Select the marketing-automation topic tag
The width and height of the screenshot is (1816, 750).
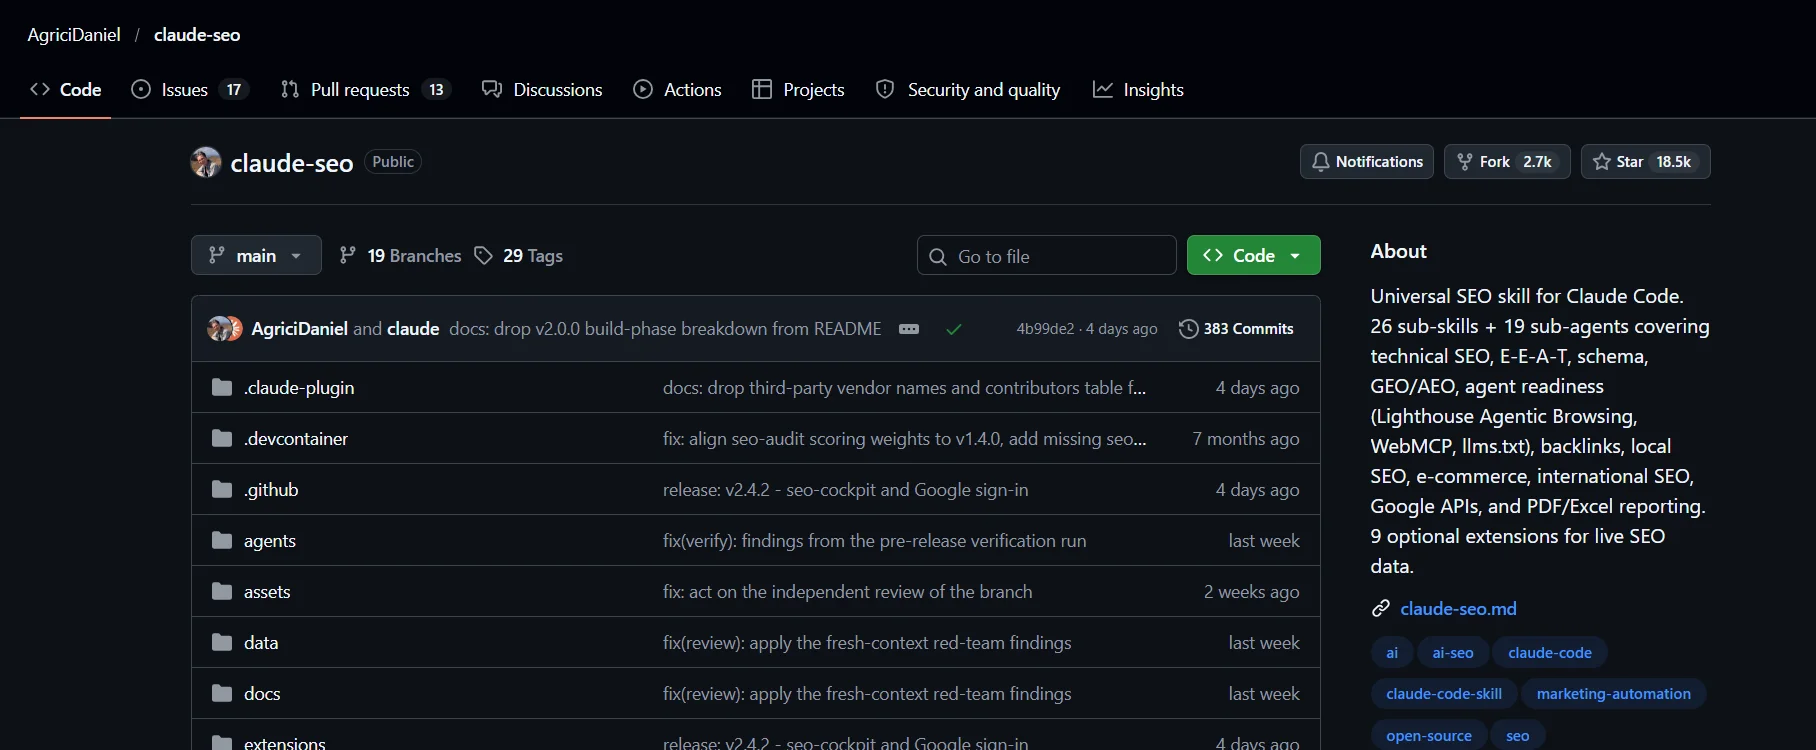coord(1614,694)
